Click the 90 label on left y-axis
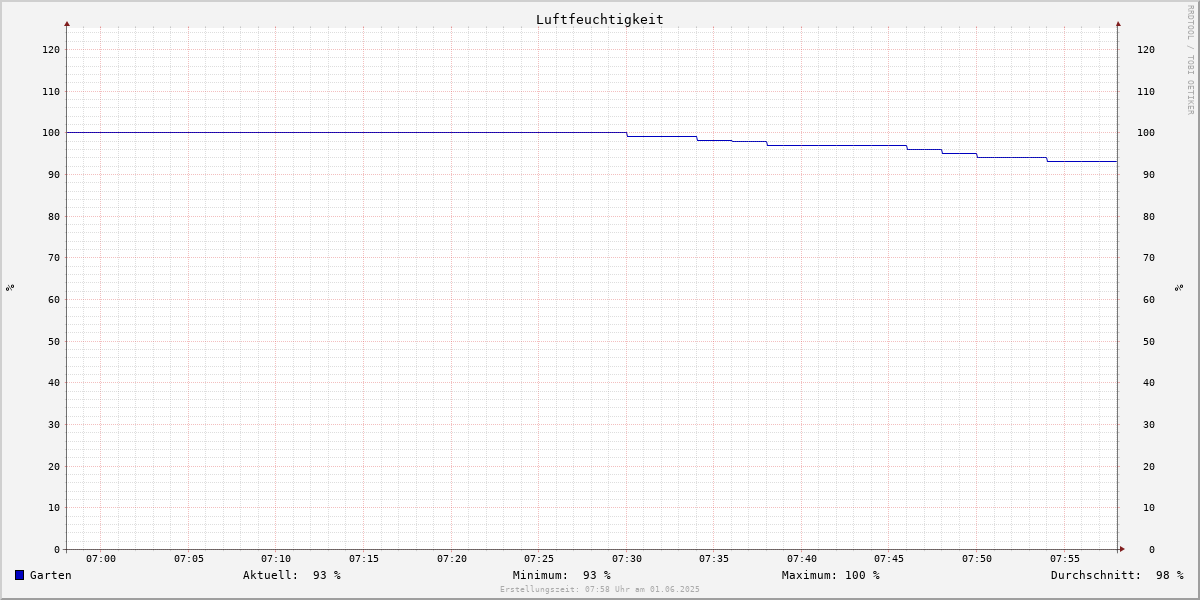This screenshot has width=1200, height=600. tap(54, 174)
